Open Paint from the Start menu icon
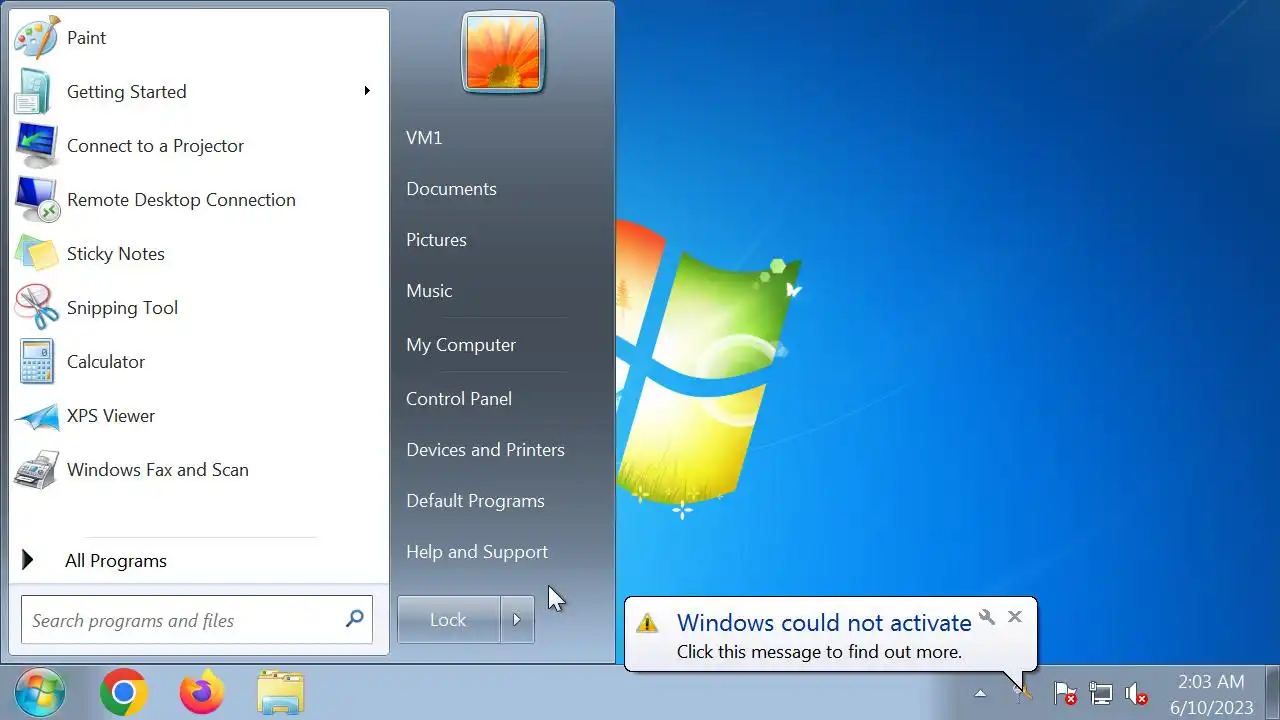1280x720 pixels. pyautogui.click(x=37, y=38)
